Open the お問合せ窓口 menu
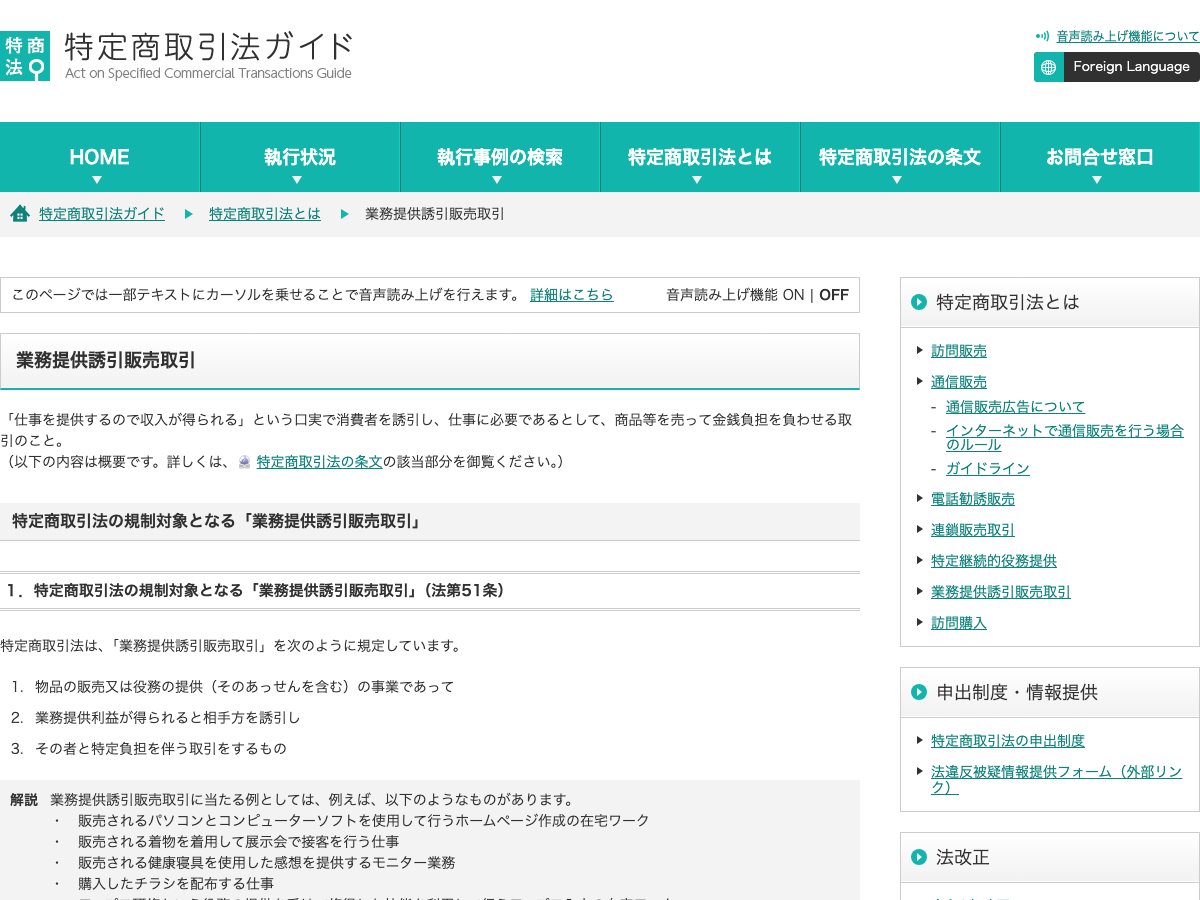The width and height of the screenshot is (1200, 900). (1100, 157)
